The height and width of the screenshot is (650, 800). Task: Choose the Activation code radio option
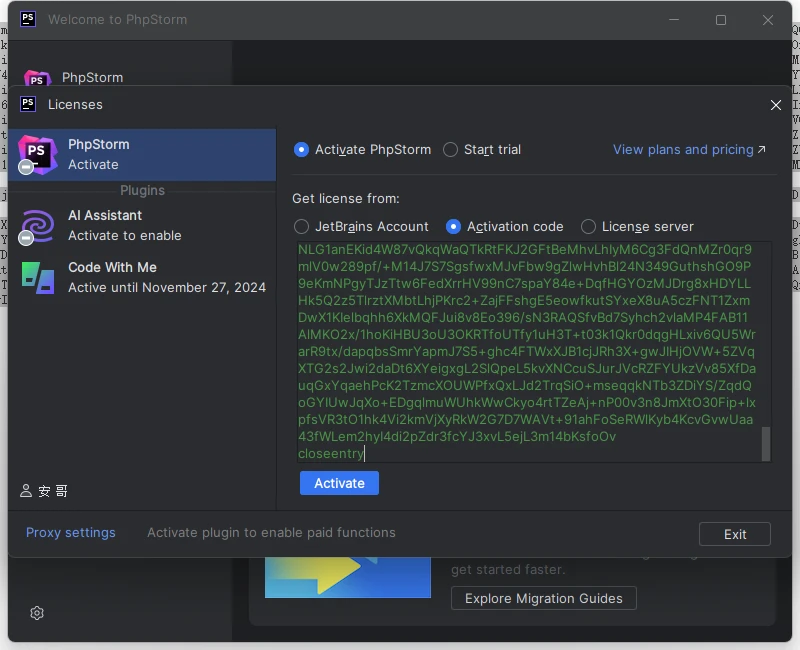tap(453, 227)
